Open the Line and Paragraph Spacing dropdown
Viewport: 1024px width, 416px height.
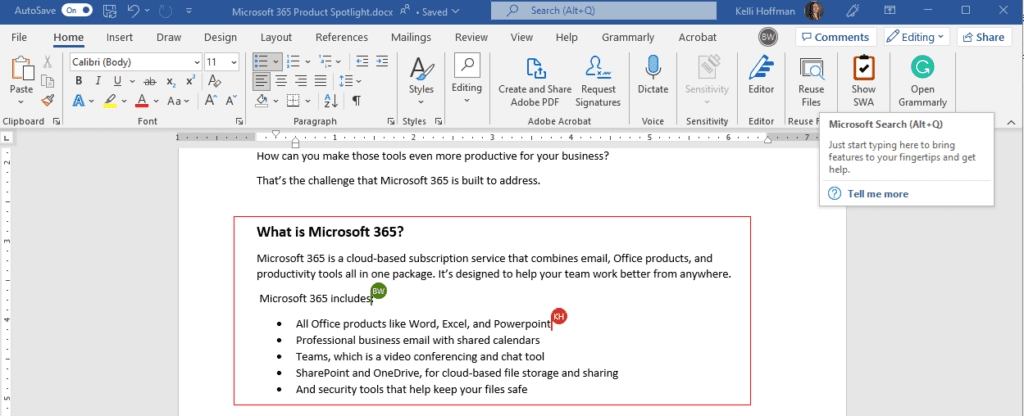click(351, 81)
